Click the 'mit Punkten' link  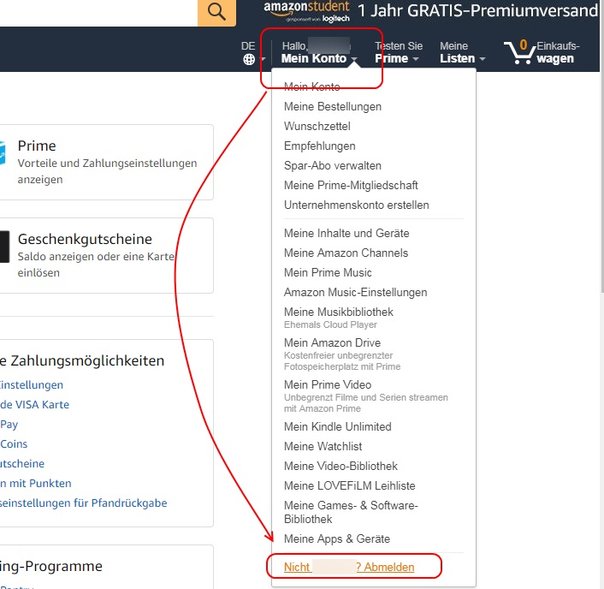(36, 483)
